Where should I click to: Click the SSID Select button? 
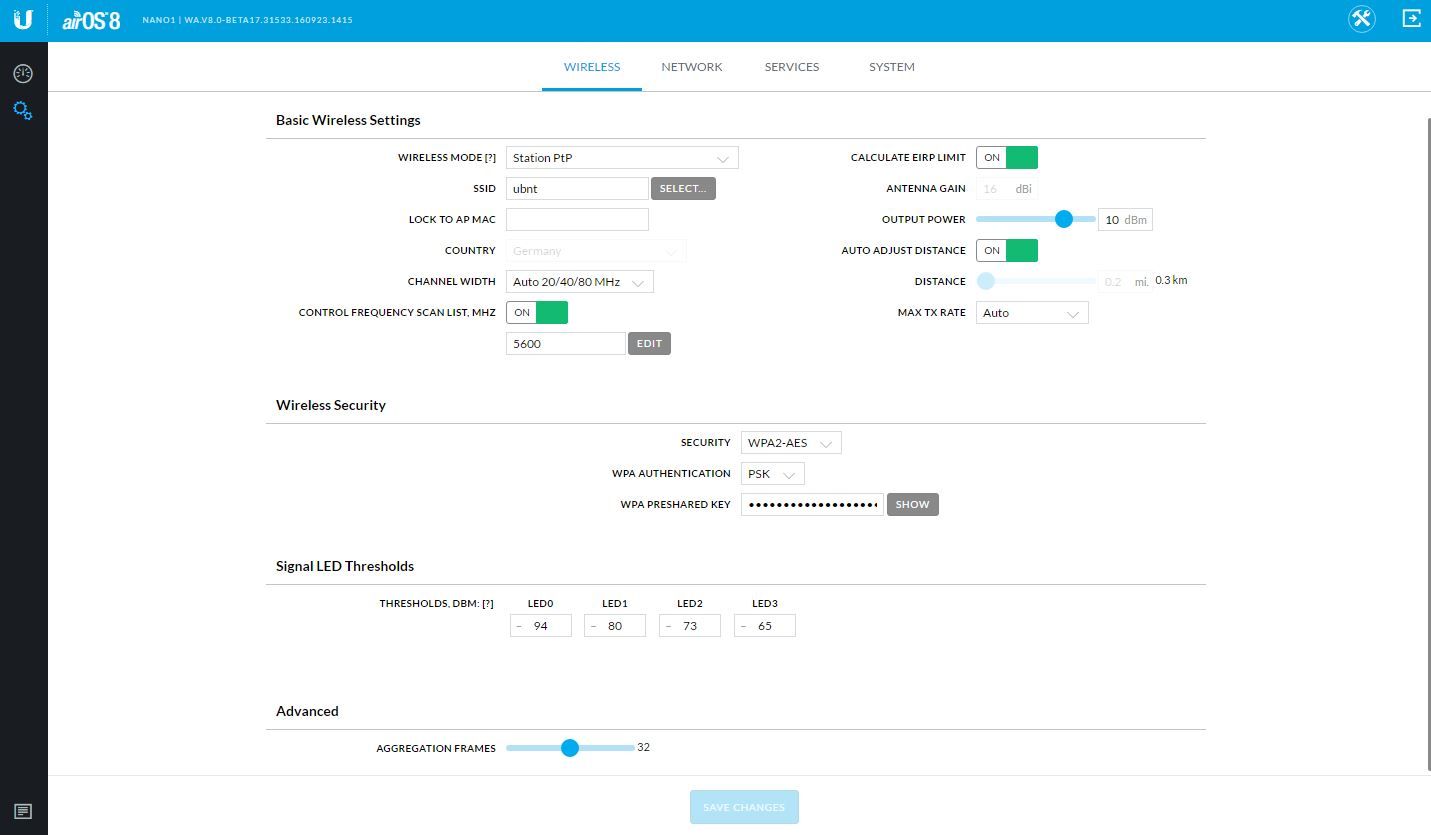(683, 188)
